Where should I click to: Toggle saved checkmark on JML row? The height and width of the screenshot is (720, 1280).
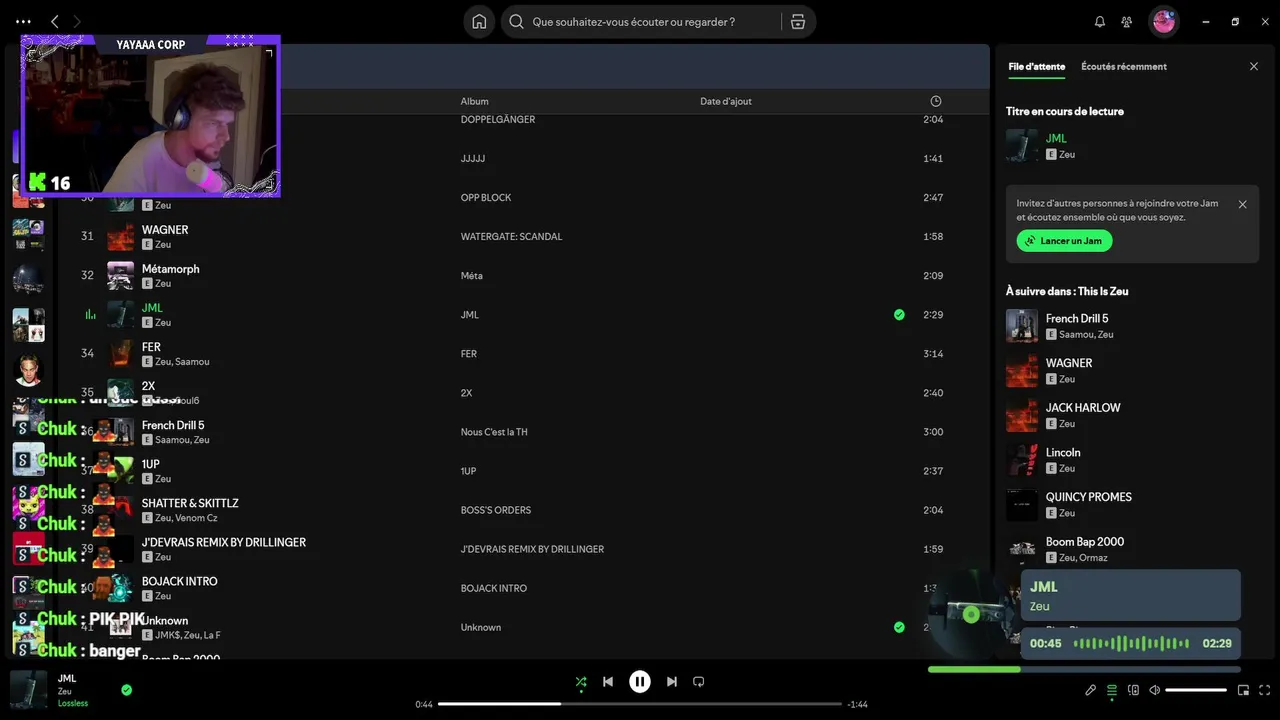pyautogui.click(x=899, y=315)
